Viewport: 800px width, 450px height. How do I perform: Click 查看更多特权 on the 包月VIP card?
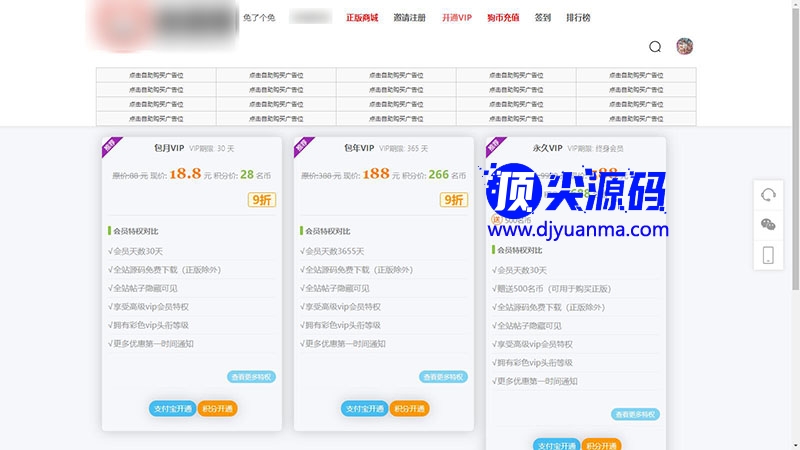(251, 377)
